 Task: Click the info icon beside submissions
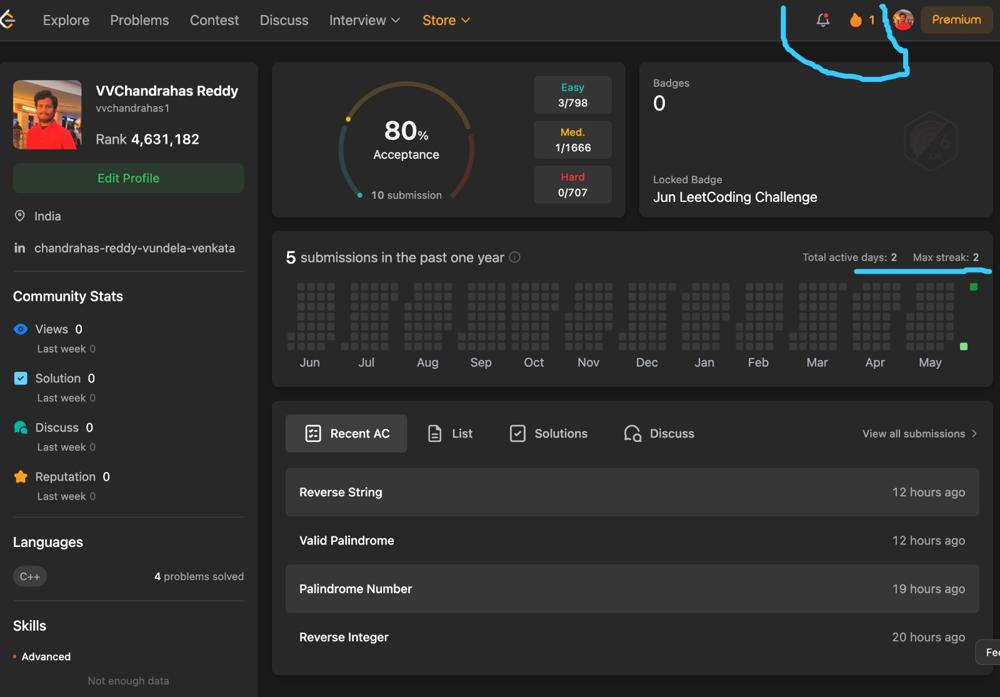pyautogui.click(x=515, y=257)
